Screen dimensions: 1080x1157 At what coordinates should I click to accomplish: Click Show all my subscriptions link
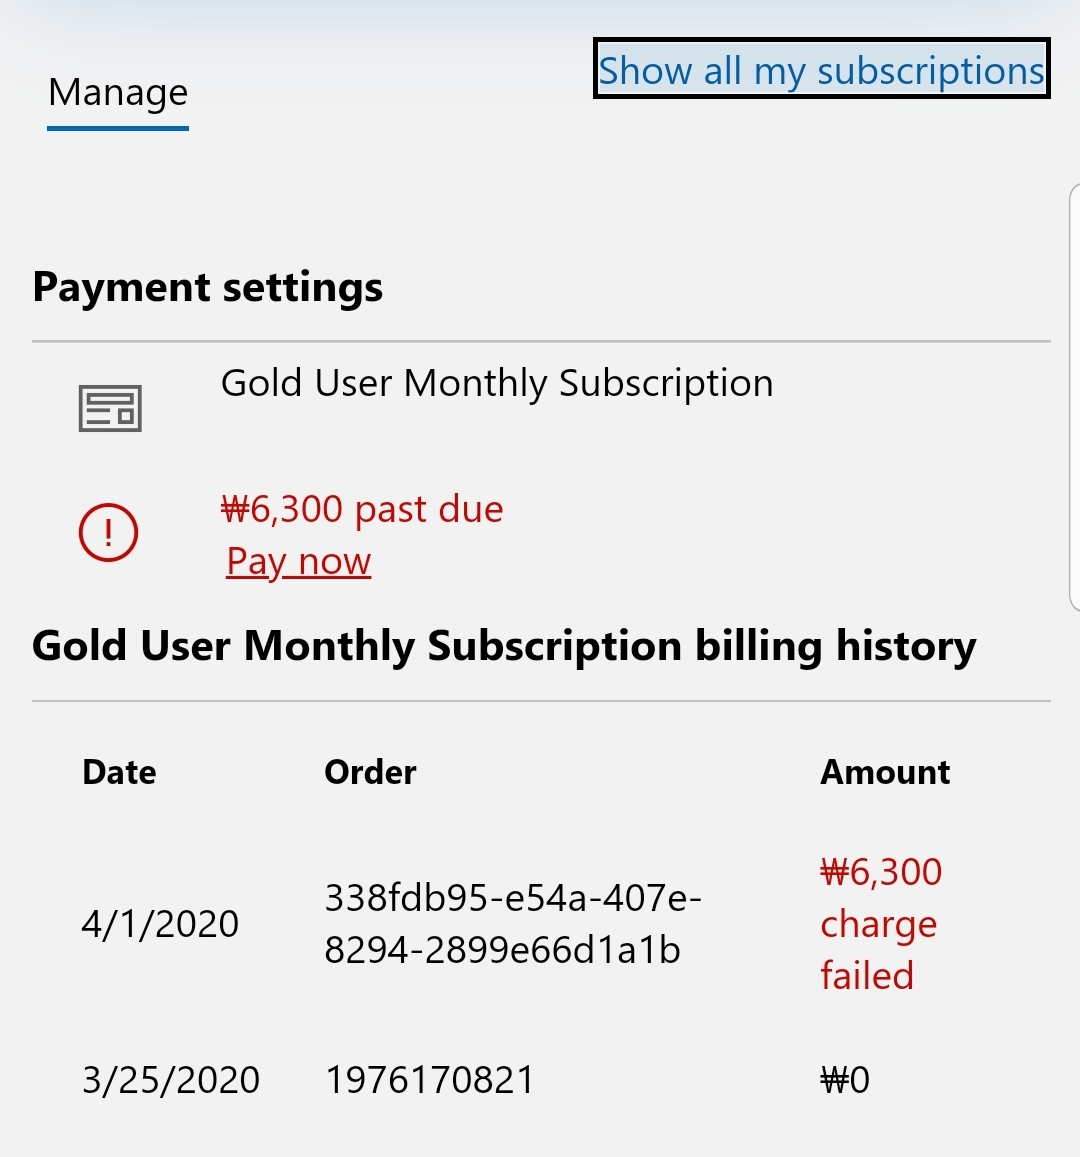[x=821, y=69]
